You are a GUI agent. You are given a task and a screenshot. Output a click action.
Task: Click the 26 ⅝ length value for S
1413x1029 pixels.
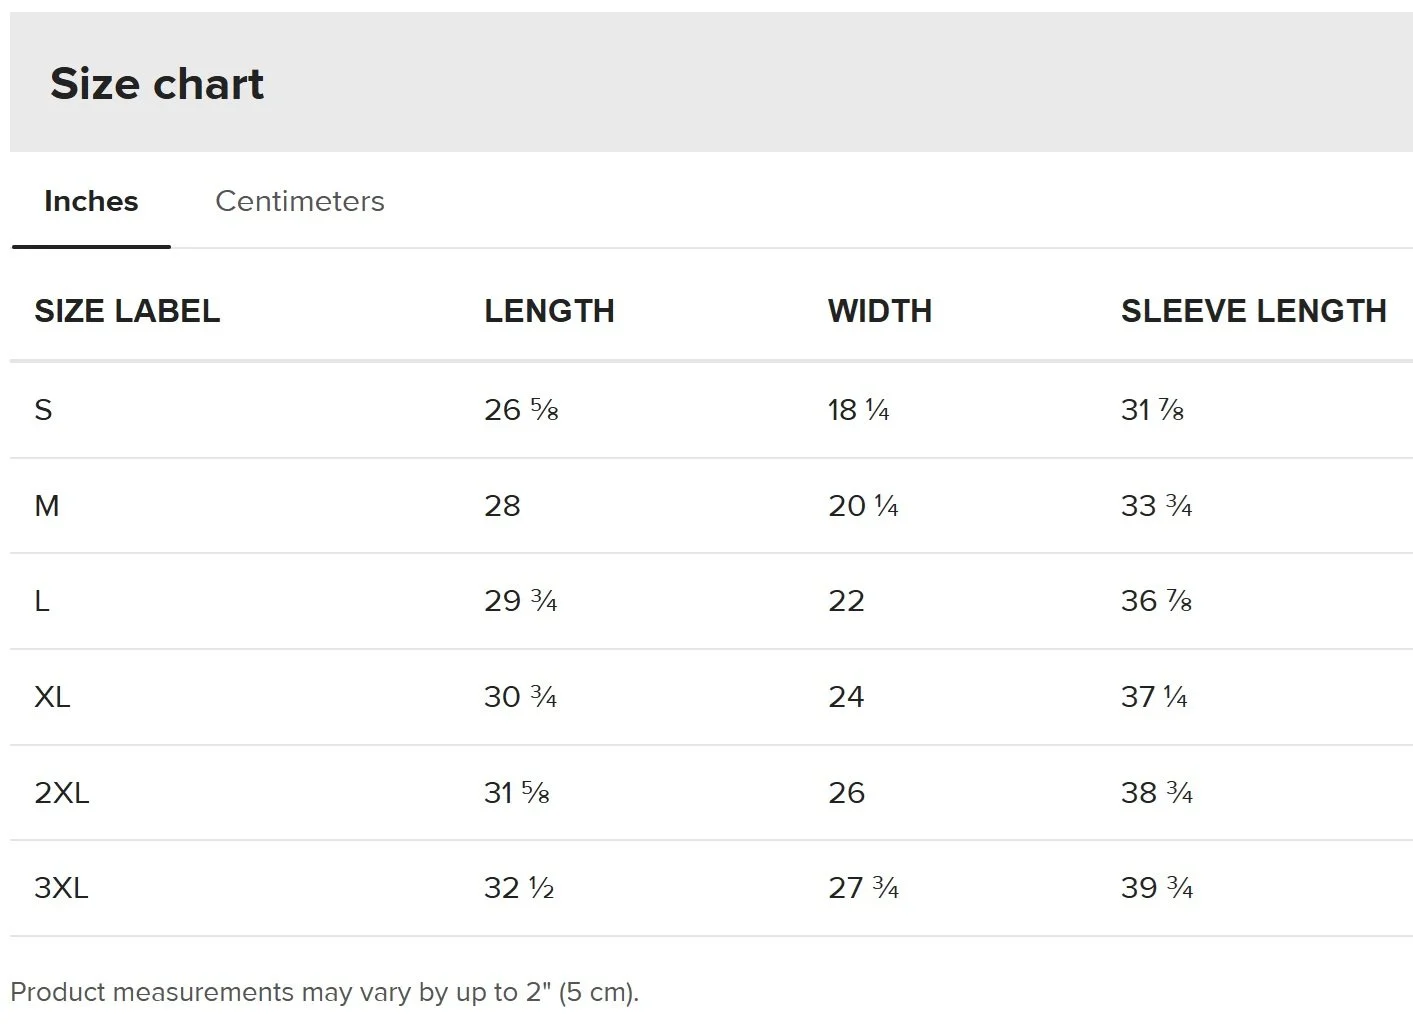[521, 410]
